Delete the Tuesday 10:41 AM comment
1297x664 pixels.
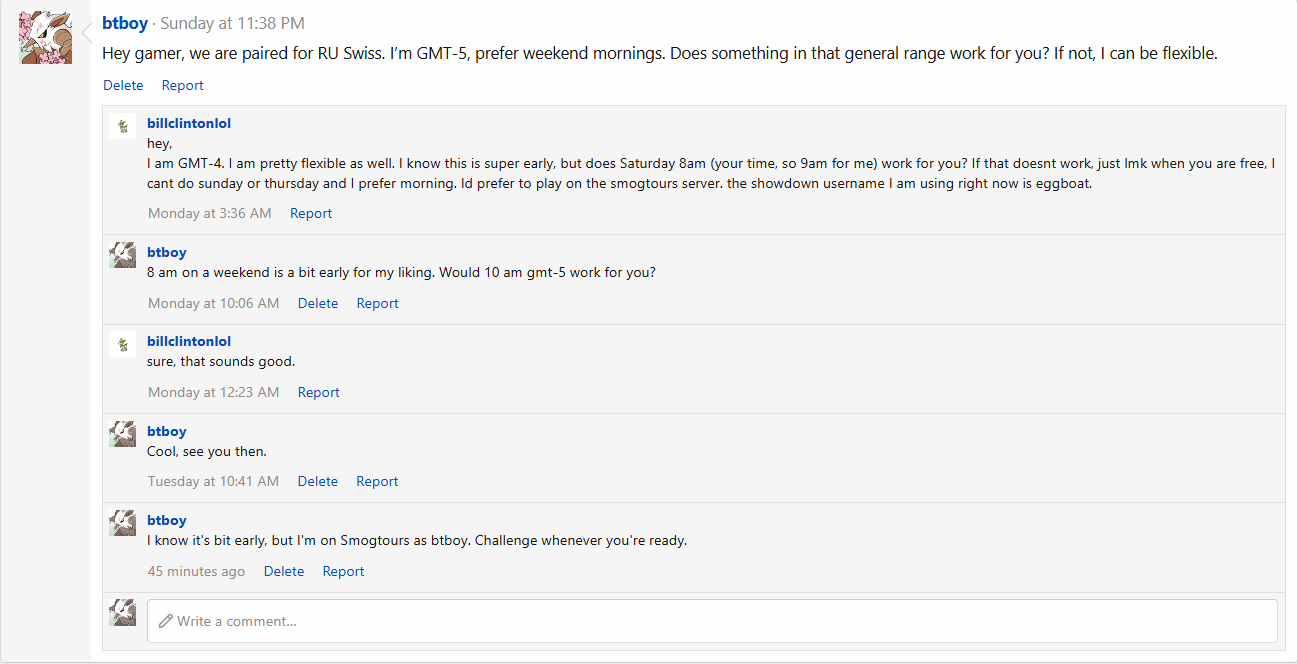(318, 481)
